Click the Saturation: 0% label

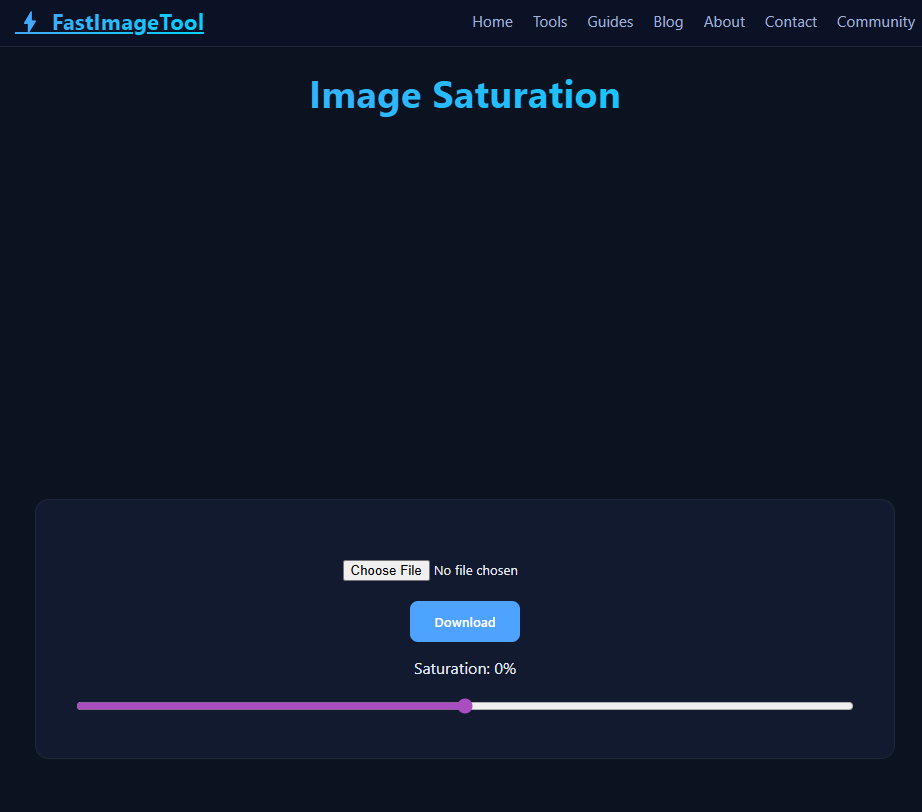[x=464, y=668]
